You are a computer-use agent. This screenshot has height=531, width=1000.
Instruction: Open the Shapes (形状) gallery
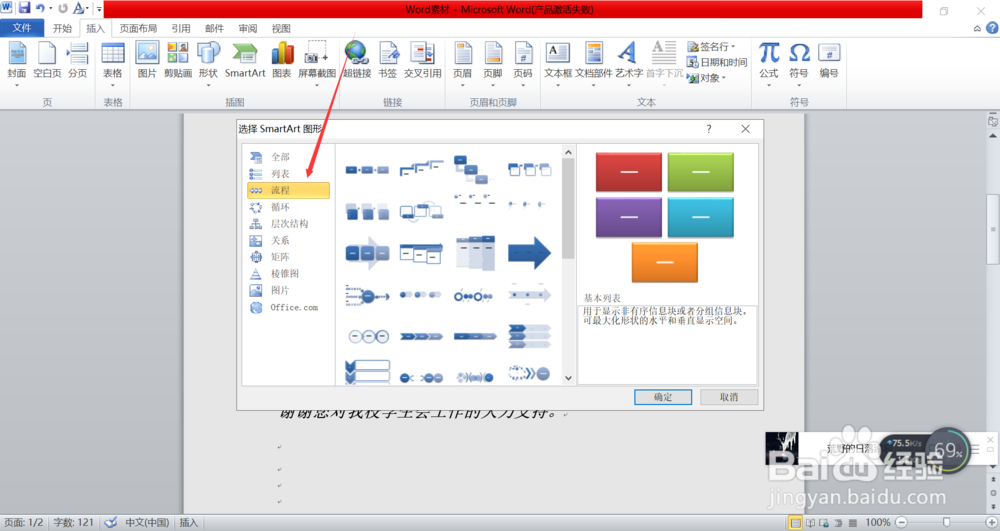pyautogui.click(x=208, y=61)
